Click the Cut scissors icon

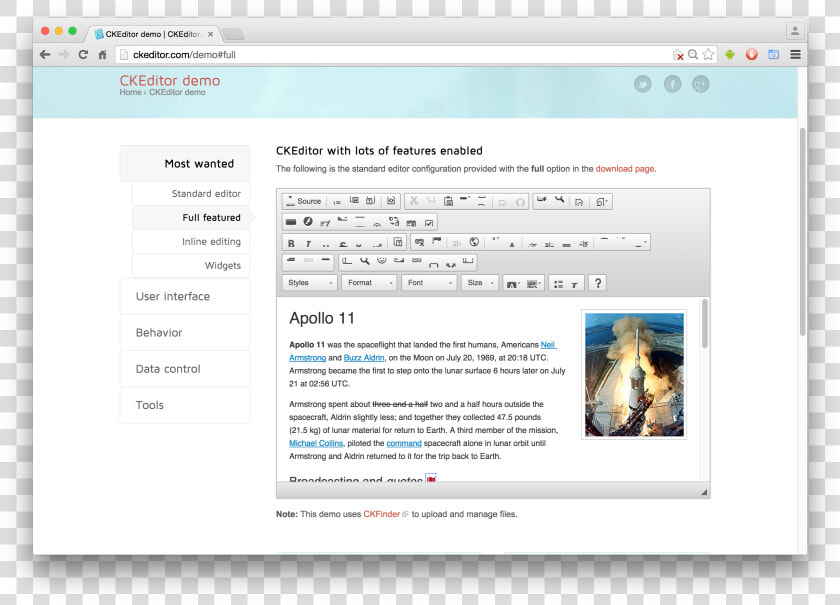coord(414,201)
